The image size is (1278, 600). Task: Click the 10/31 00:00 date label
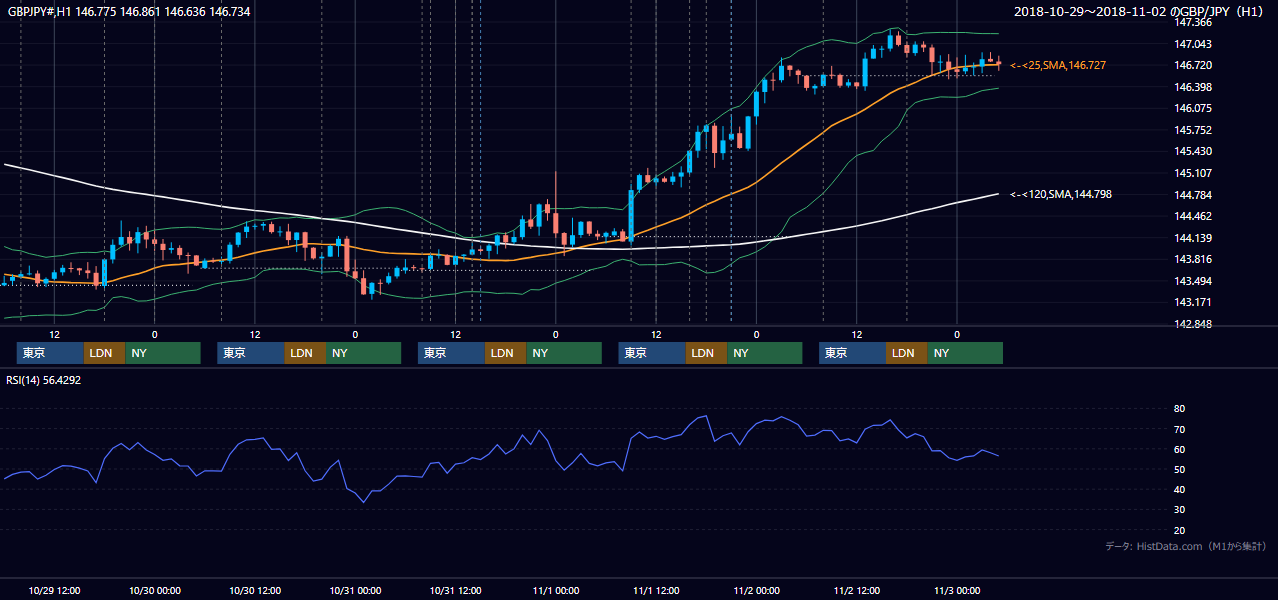[x=355, y=591]
